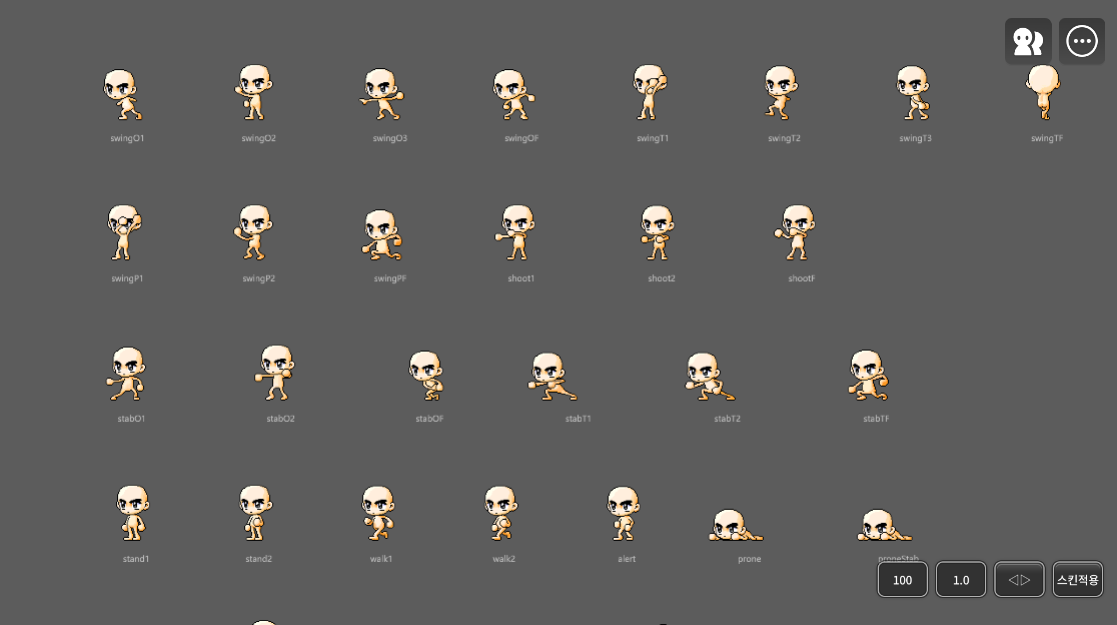
Task: Select the swingPF pose sprite
Action: 382,235
